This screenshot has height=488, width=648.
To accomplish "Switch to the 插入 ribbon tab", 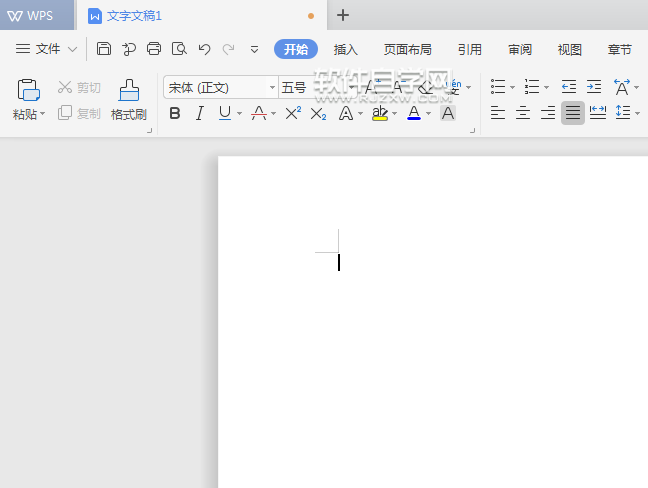I will (345, 49).
